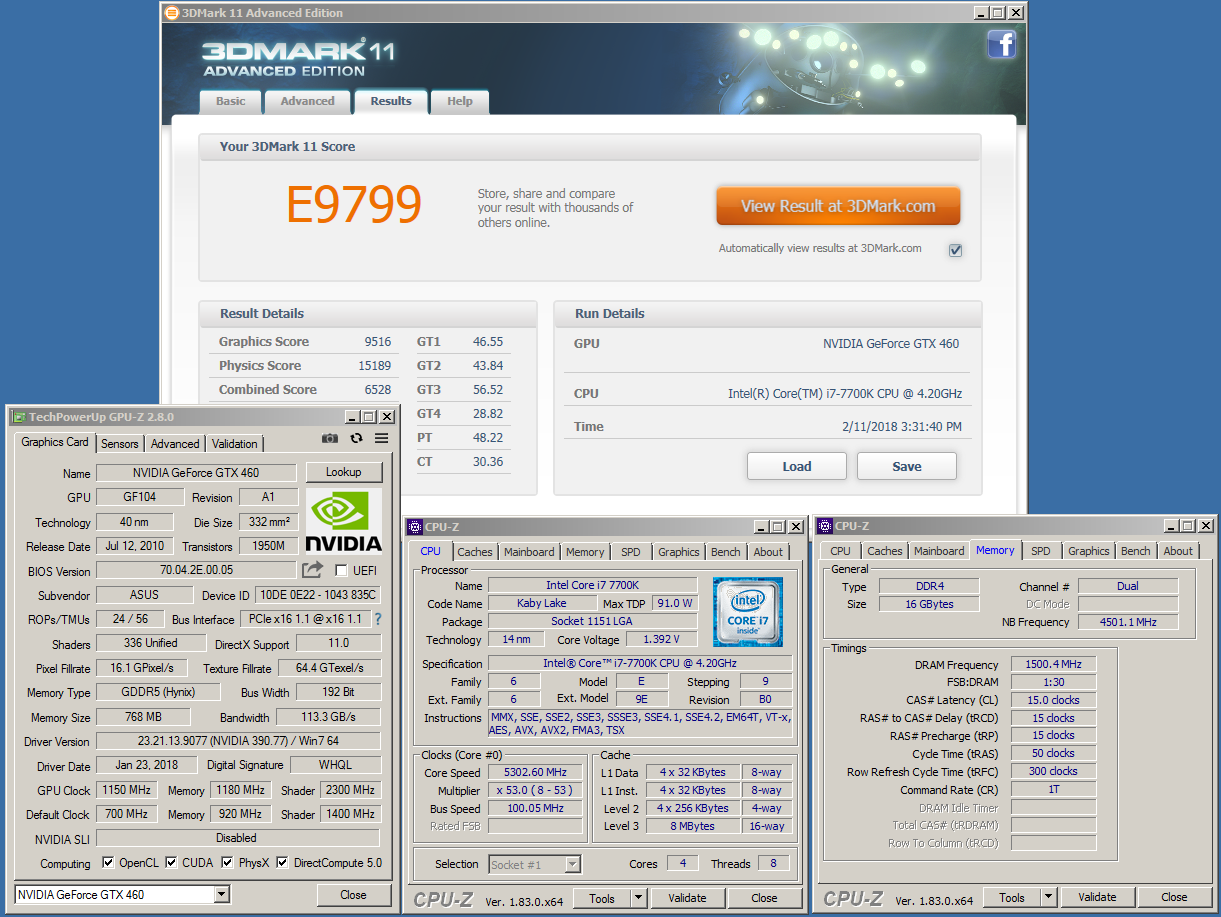This screenshot has width=1221, height=917.
Task: Open the Validation tab in GPU-Z
Action: [235, 443]
